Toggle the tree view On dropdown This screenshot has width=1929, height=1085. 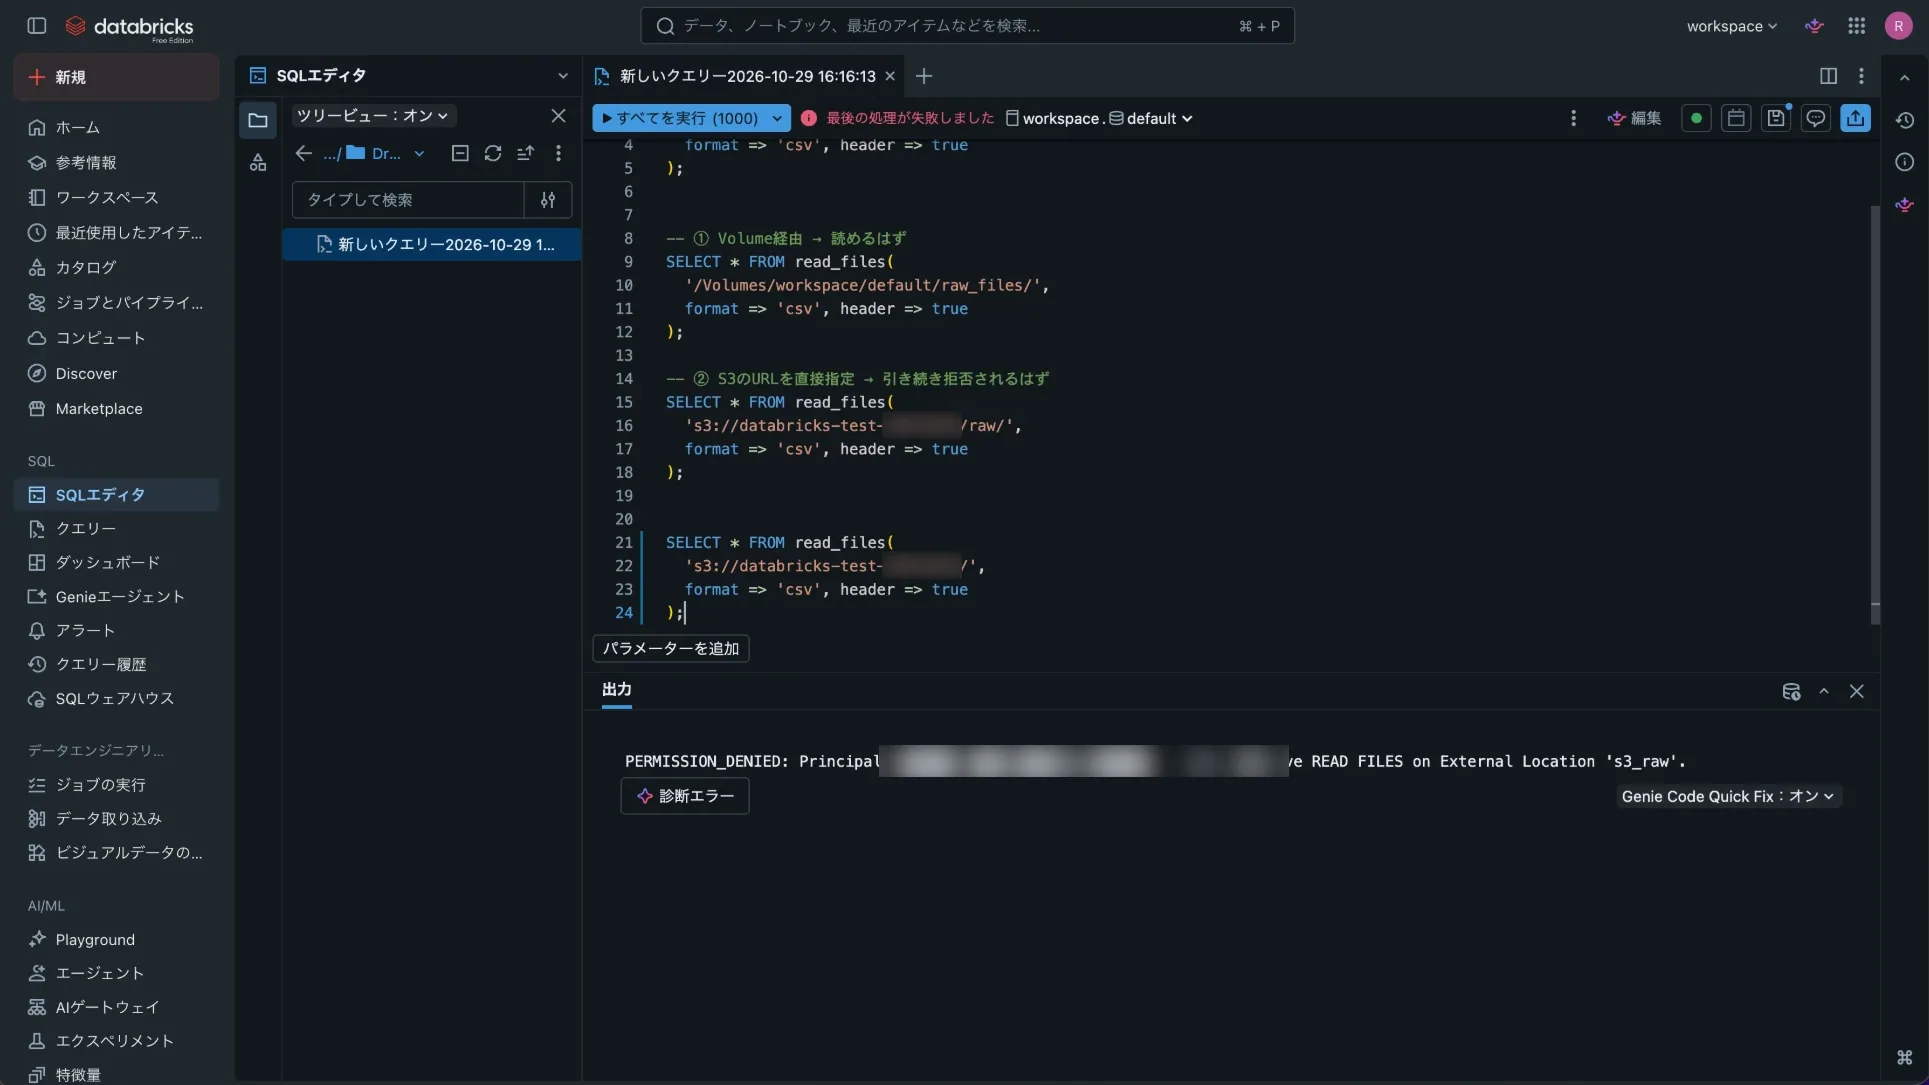pos(372,116)
